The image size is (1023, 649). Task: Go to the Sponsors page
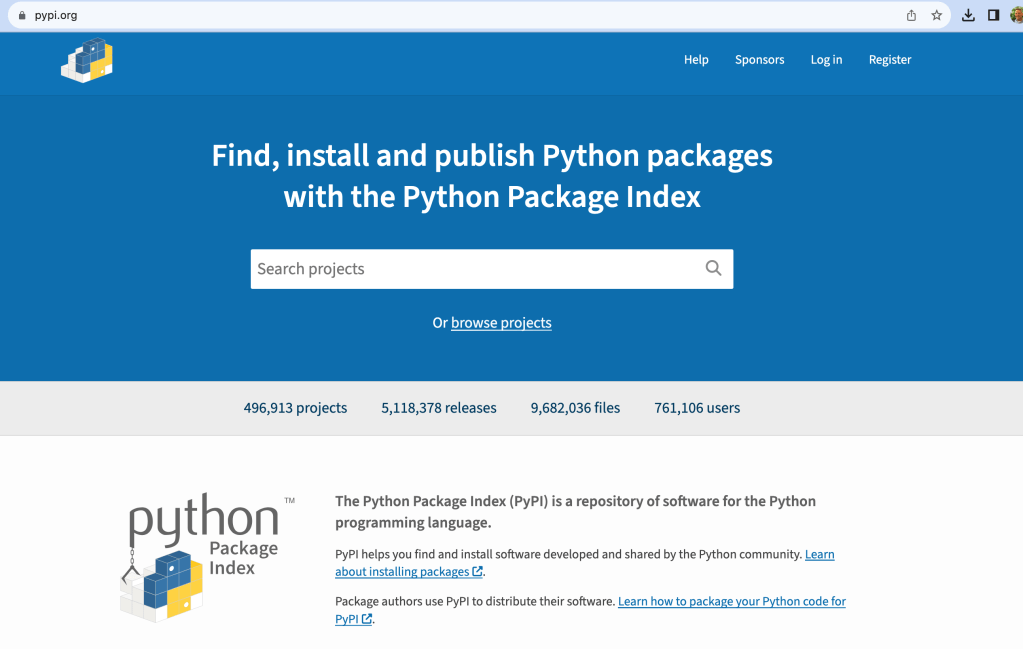[759, 60]
